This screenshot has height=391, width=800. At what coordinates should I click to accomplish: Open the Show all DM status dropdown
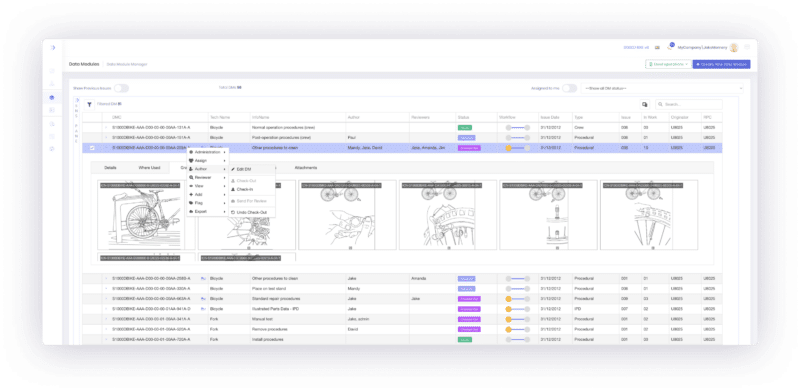(x=662, y=88)
